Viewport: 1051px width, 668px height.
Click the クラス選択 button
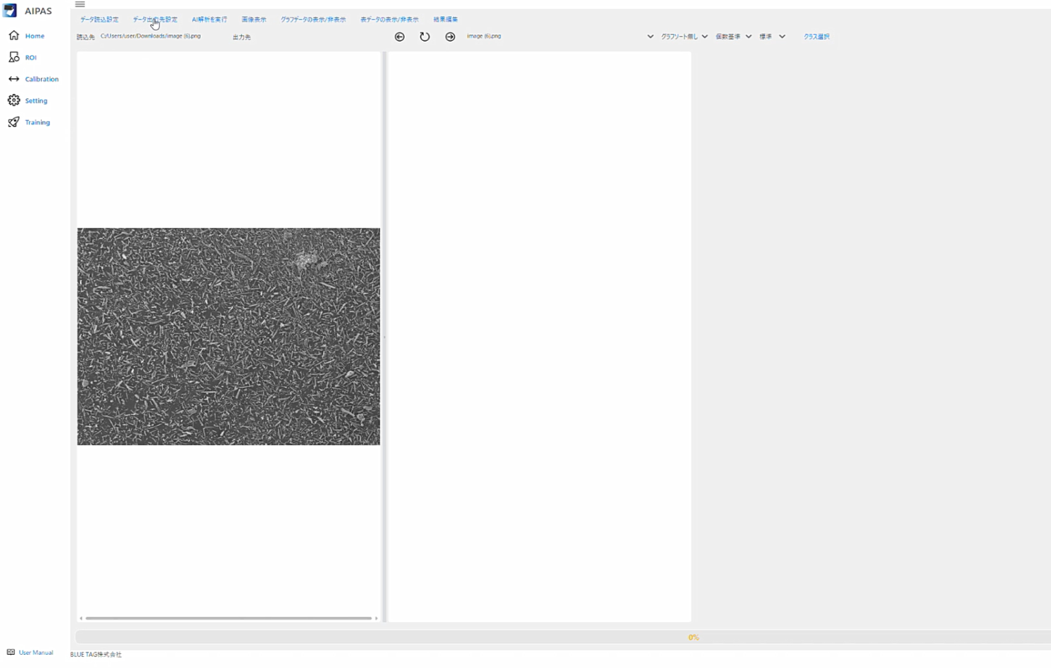tap(816, 37)
